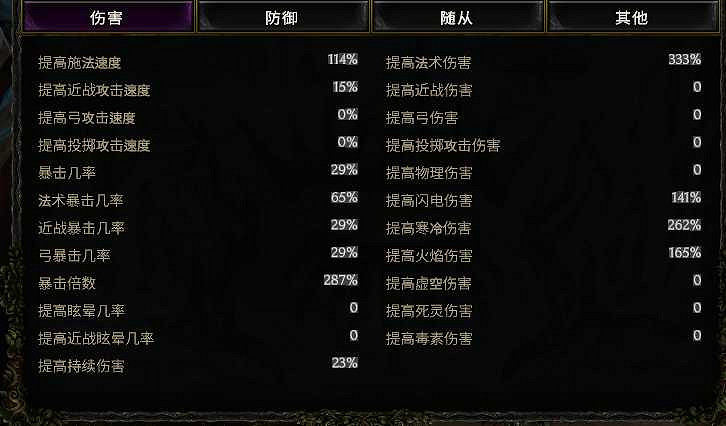
Task: Switch to the 伤害 tab
Action: click(x=108, y=18)
